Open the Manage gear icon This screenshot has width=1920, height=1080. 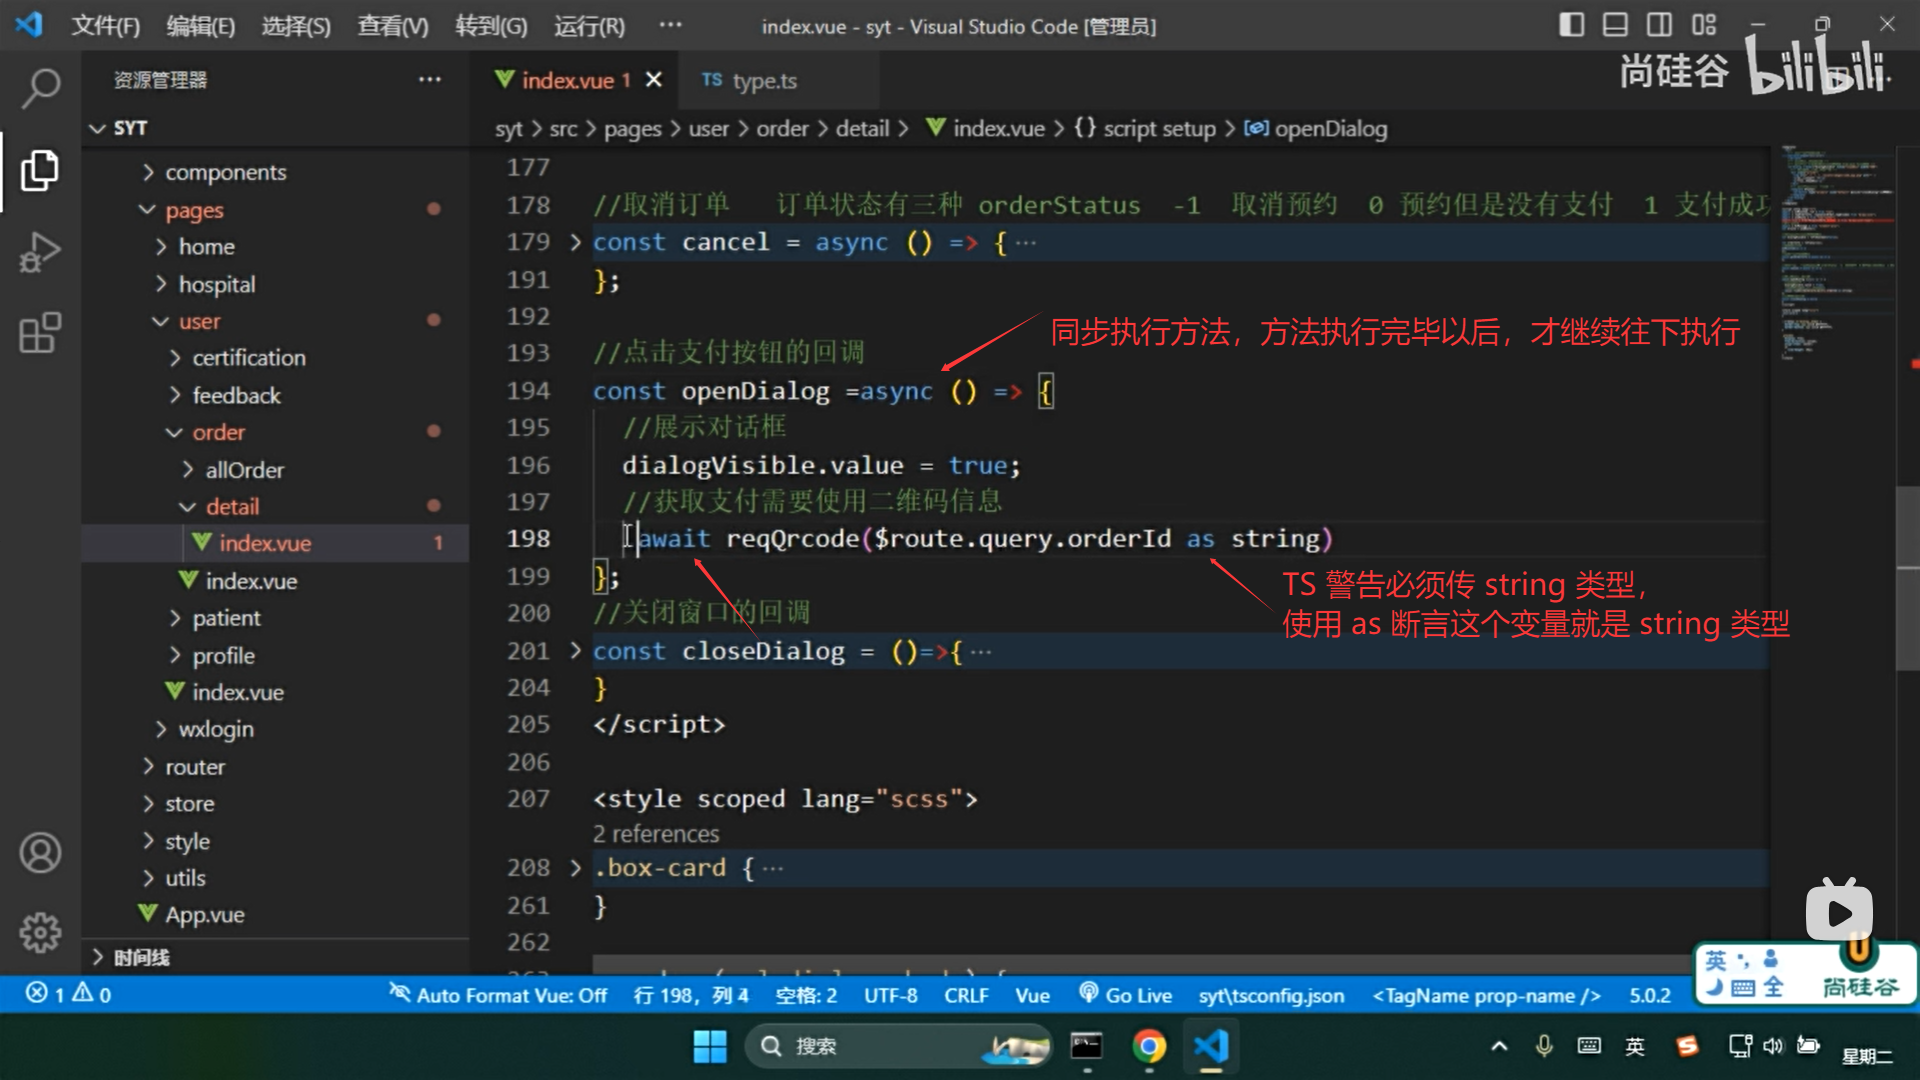(x=40, y=932)
